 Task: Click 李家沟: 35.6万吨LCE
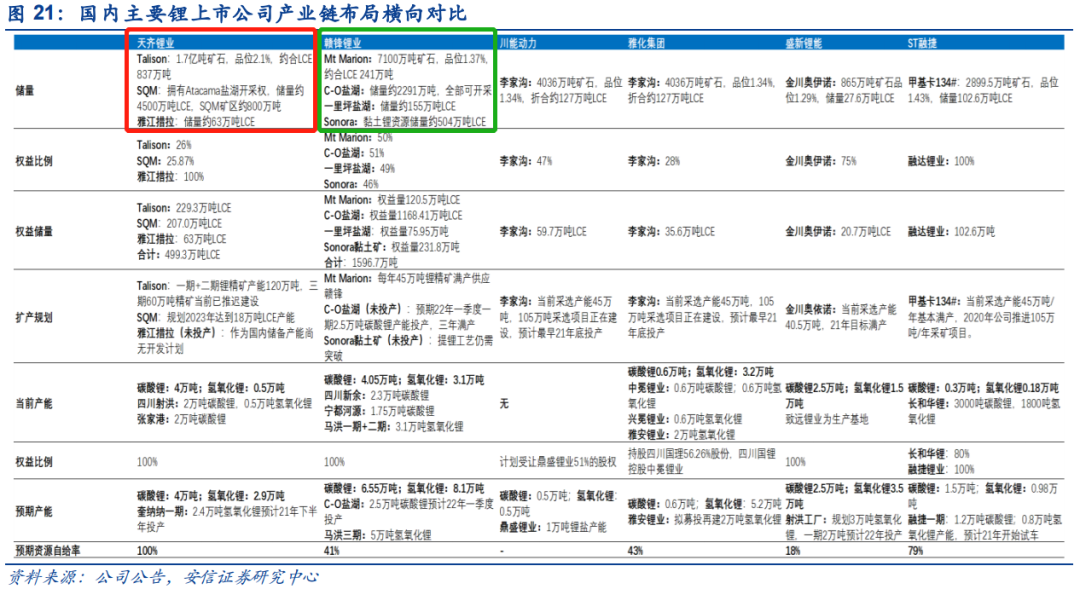tap(671, 231)
